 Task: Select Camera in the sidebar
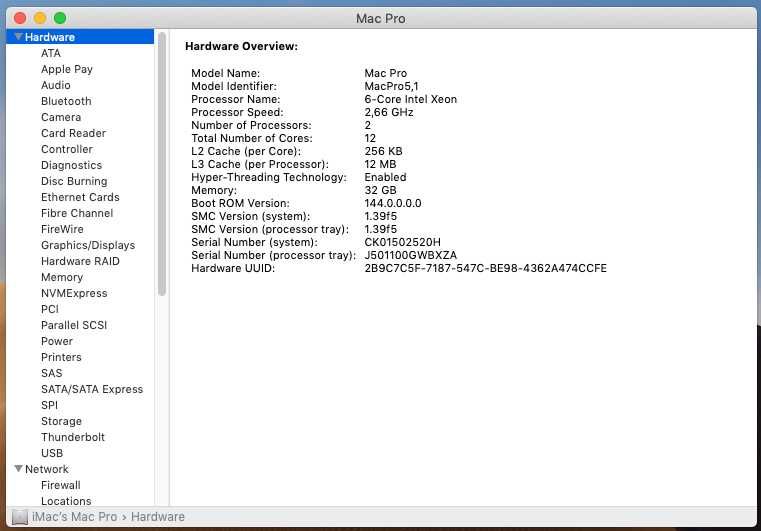point(61,117)
